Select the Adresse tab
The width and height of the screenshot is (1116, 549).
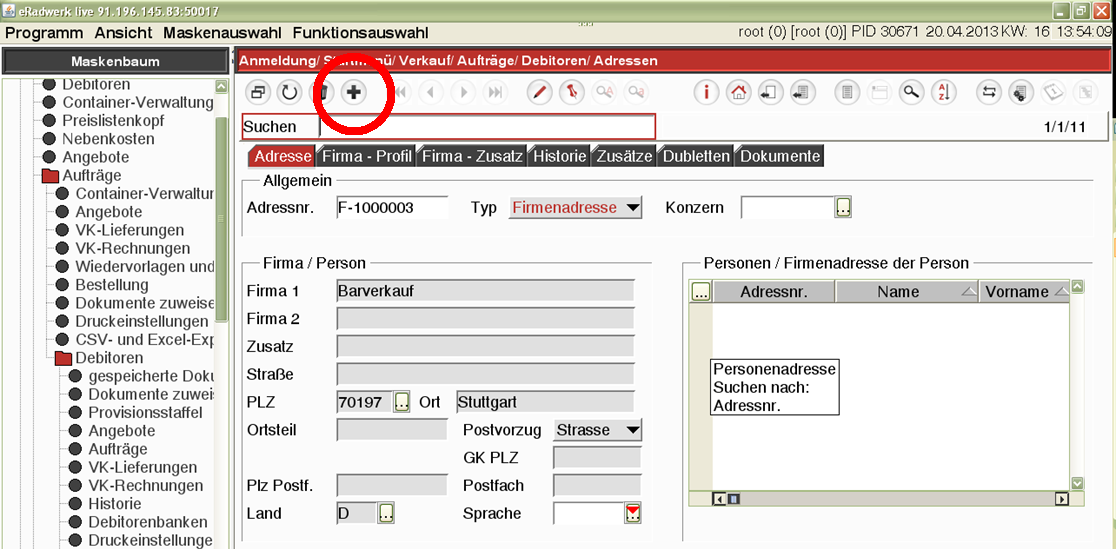point(281,156)
